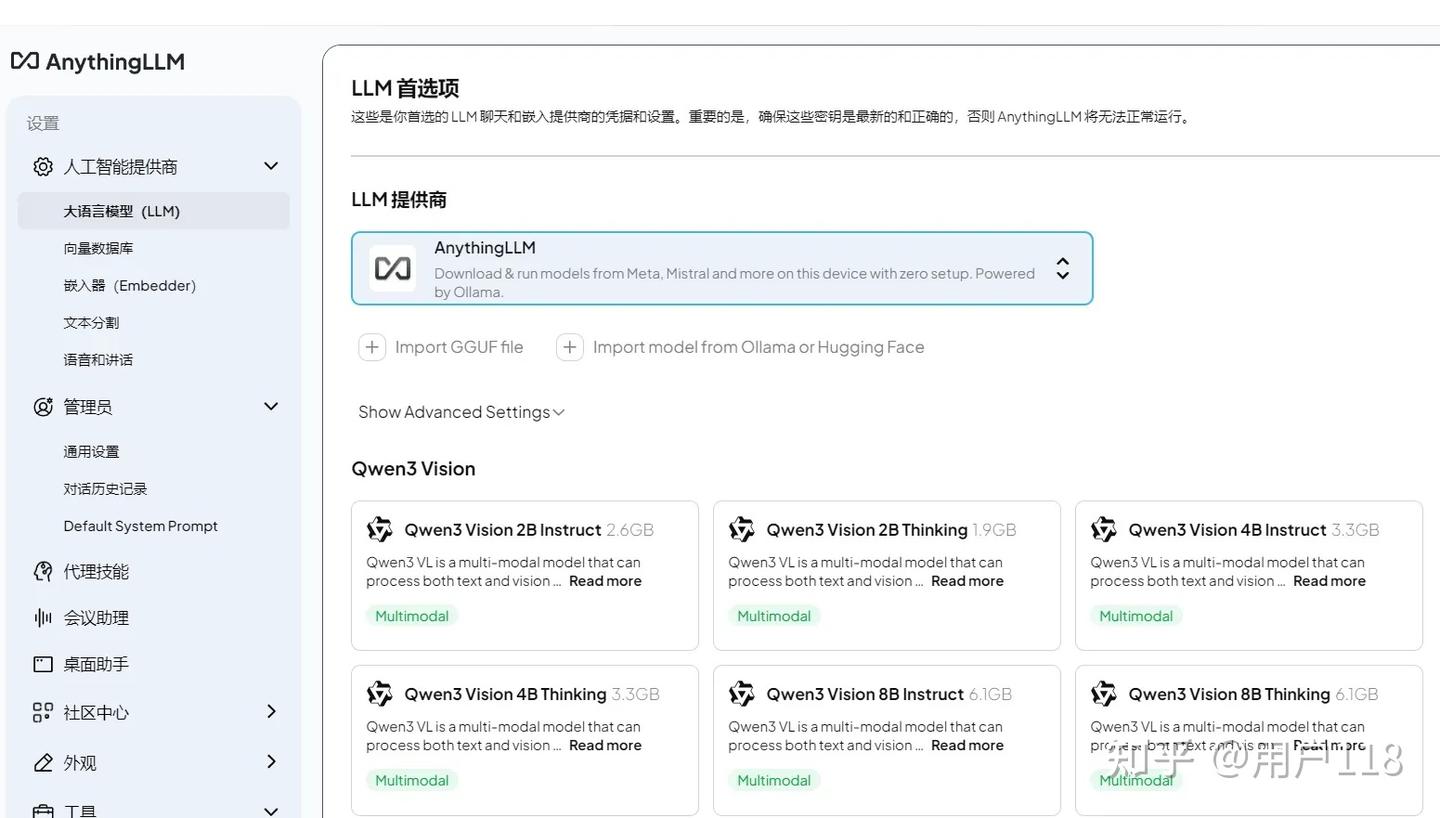Click Qwen logo on Vision 8B Instruct card

coord(742,693)
